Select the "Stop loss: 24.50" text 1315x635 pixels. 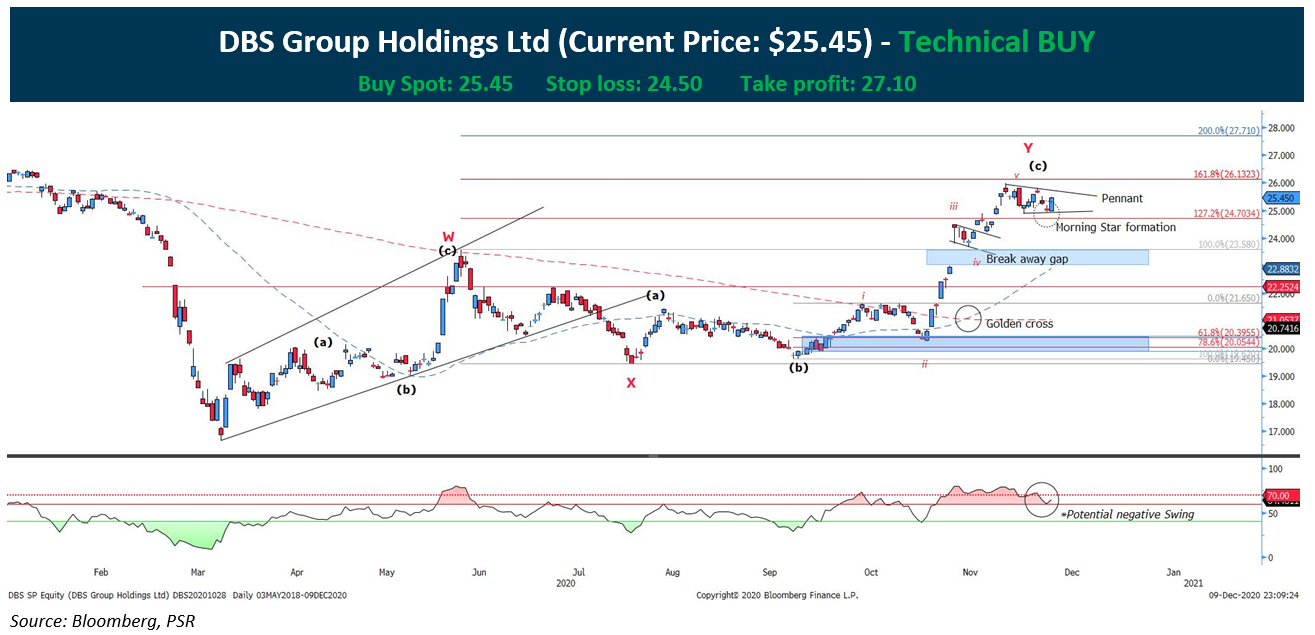[624, 84]
